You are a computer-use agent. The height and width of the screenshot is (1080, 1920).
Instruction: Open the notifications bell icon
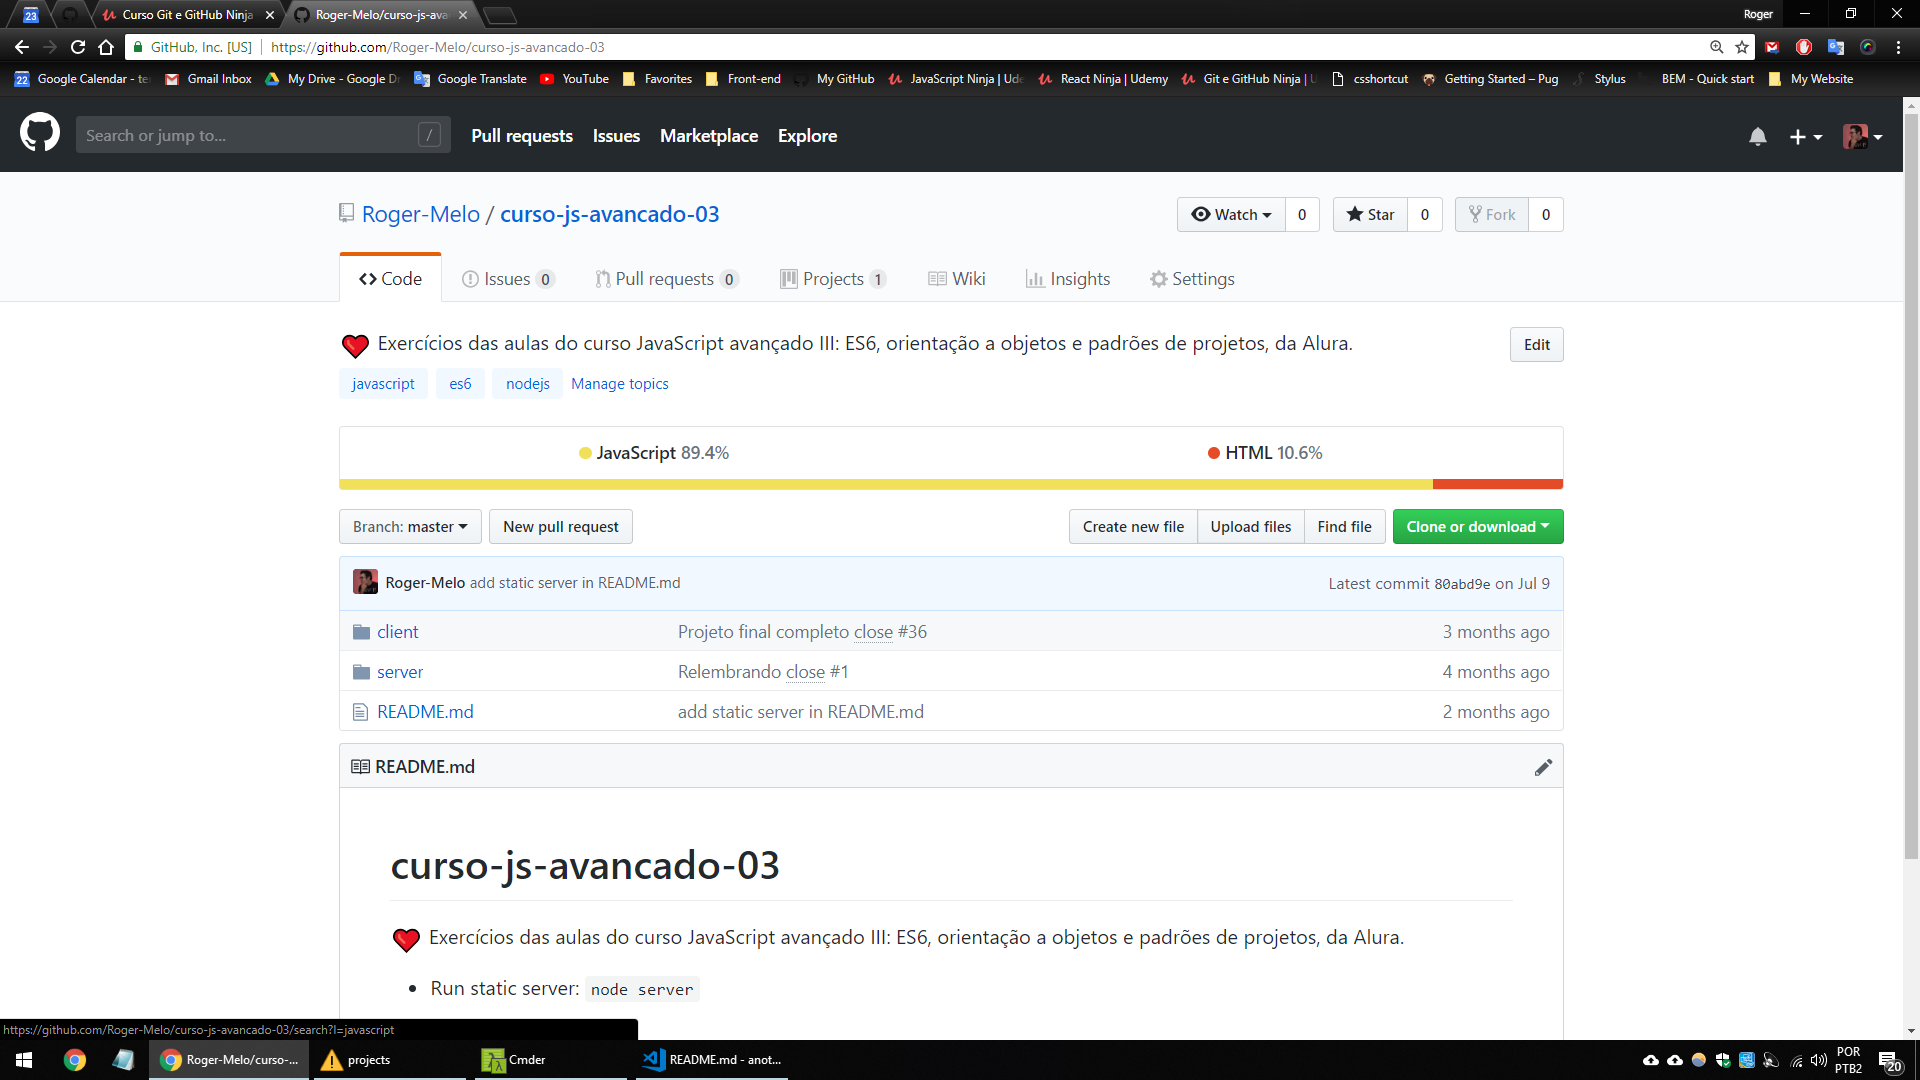click(x=1757, y=136)
